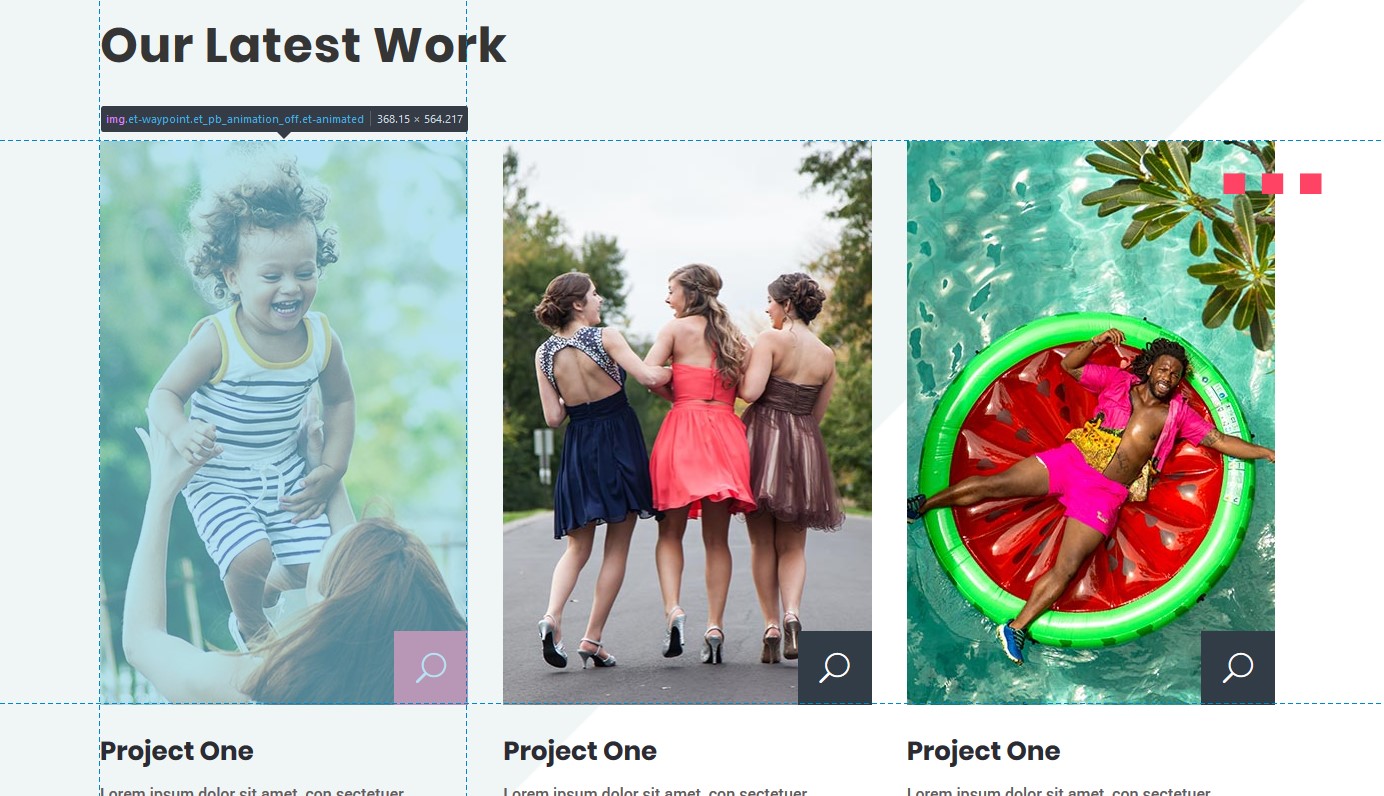
Task: Open the Project One title under the women photo
Action: click(x=580, y=751)
